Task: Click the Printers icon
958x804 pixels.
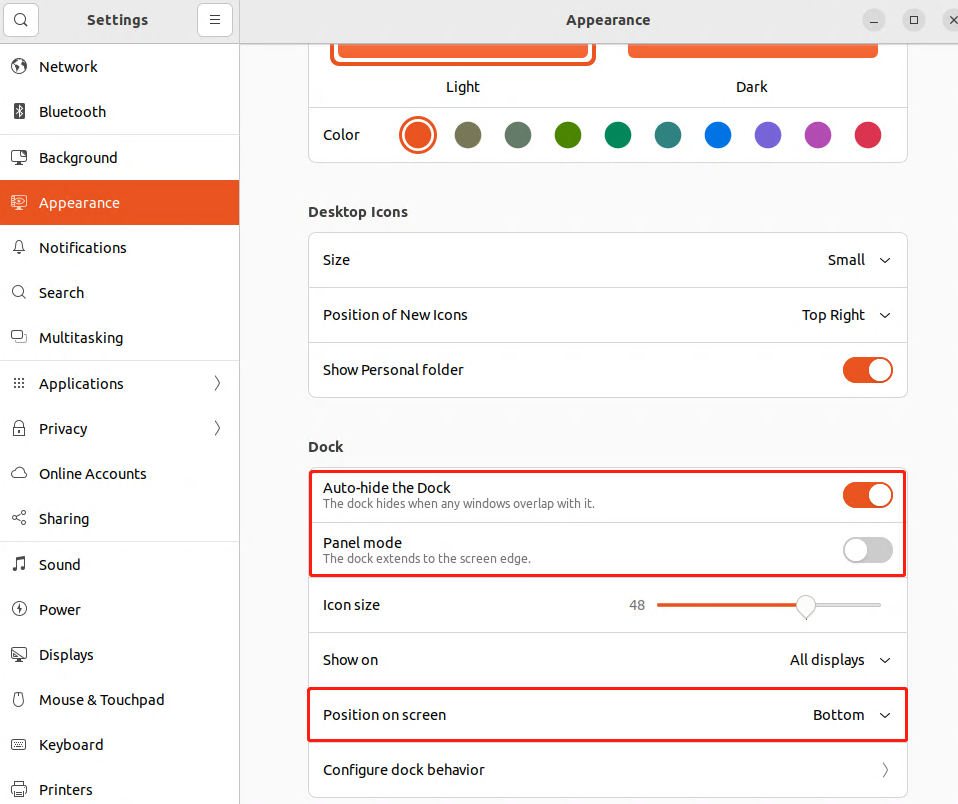Action: click(19, 789)
